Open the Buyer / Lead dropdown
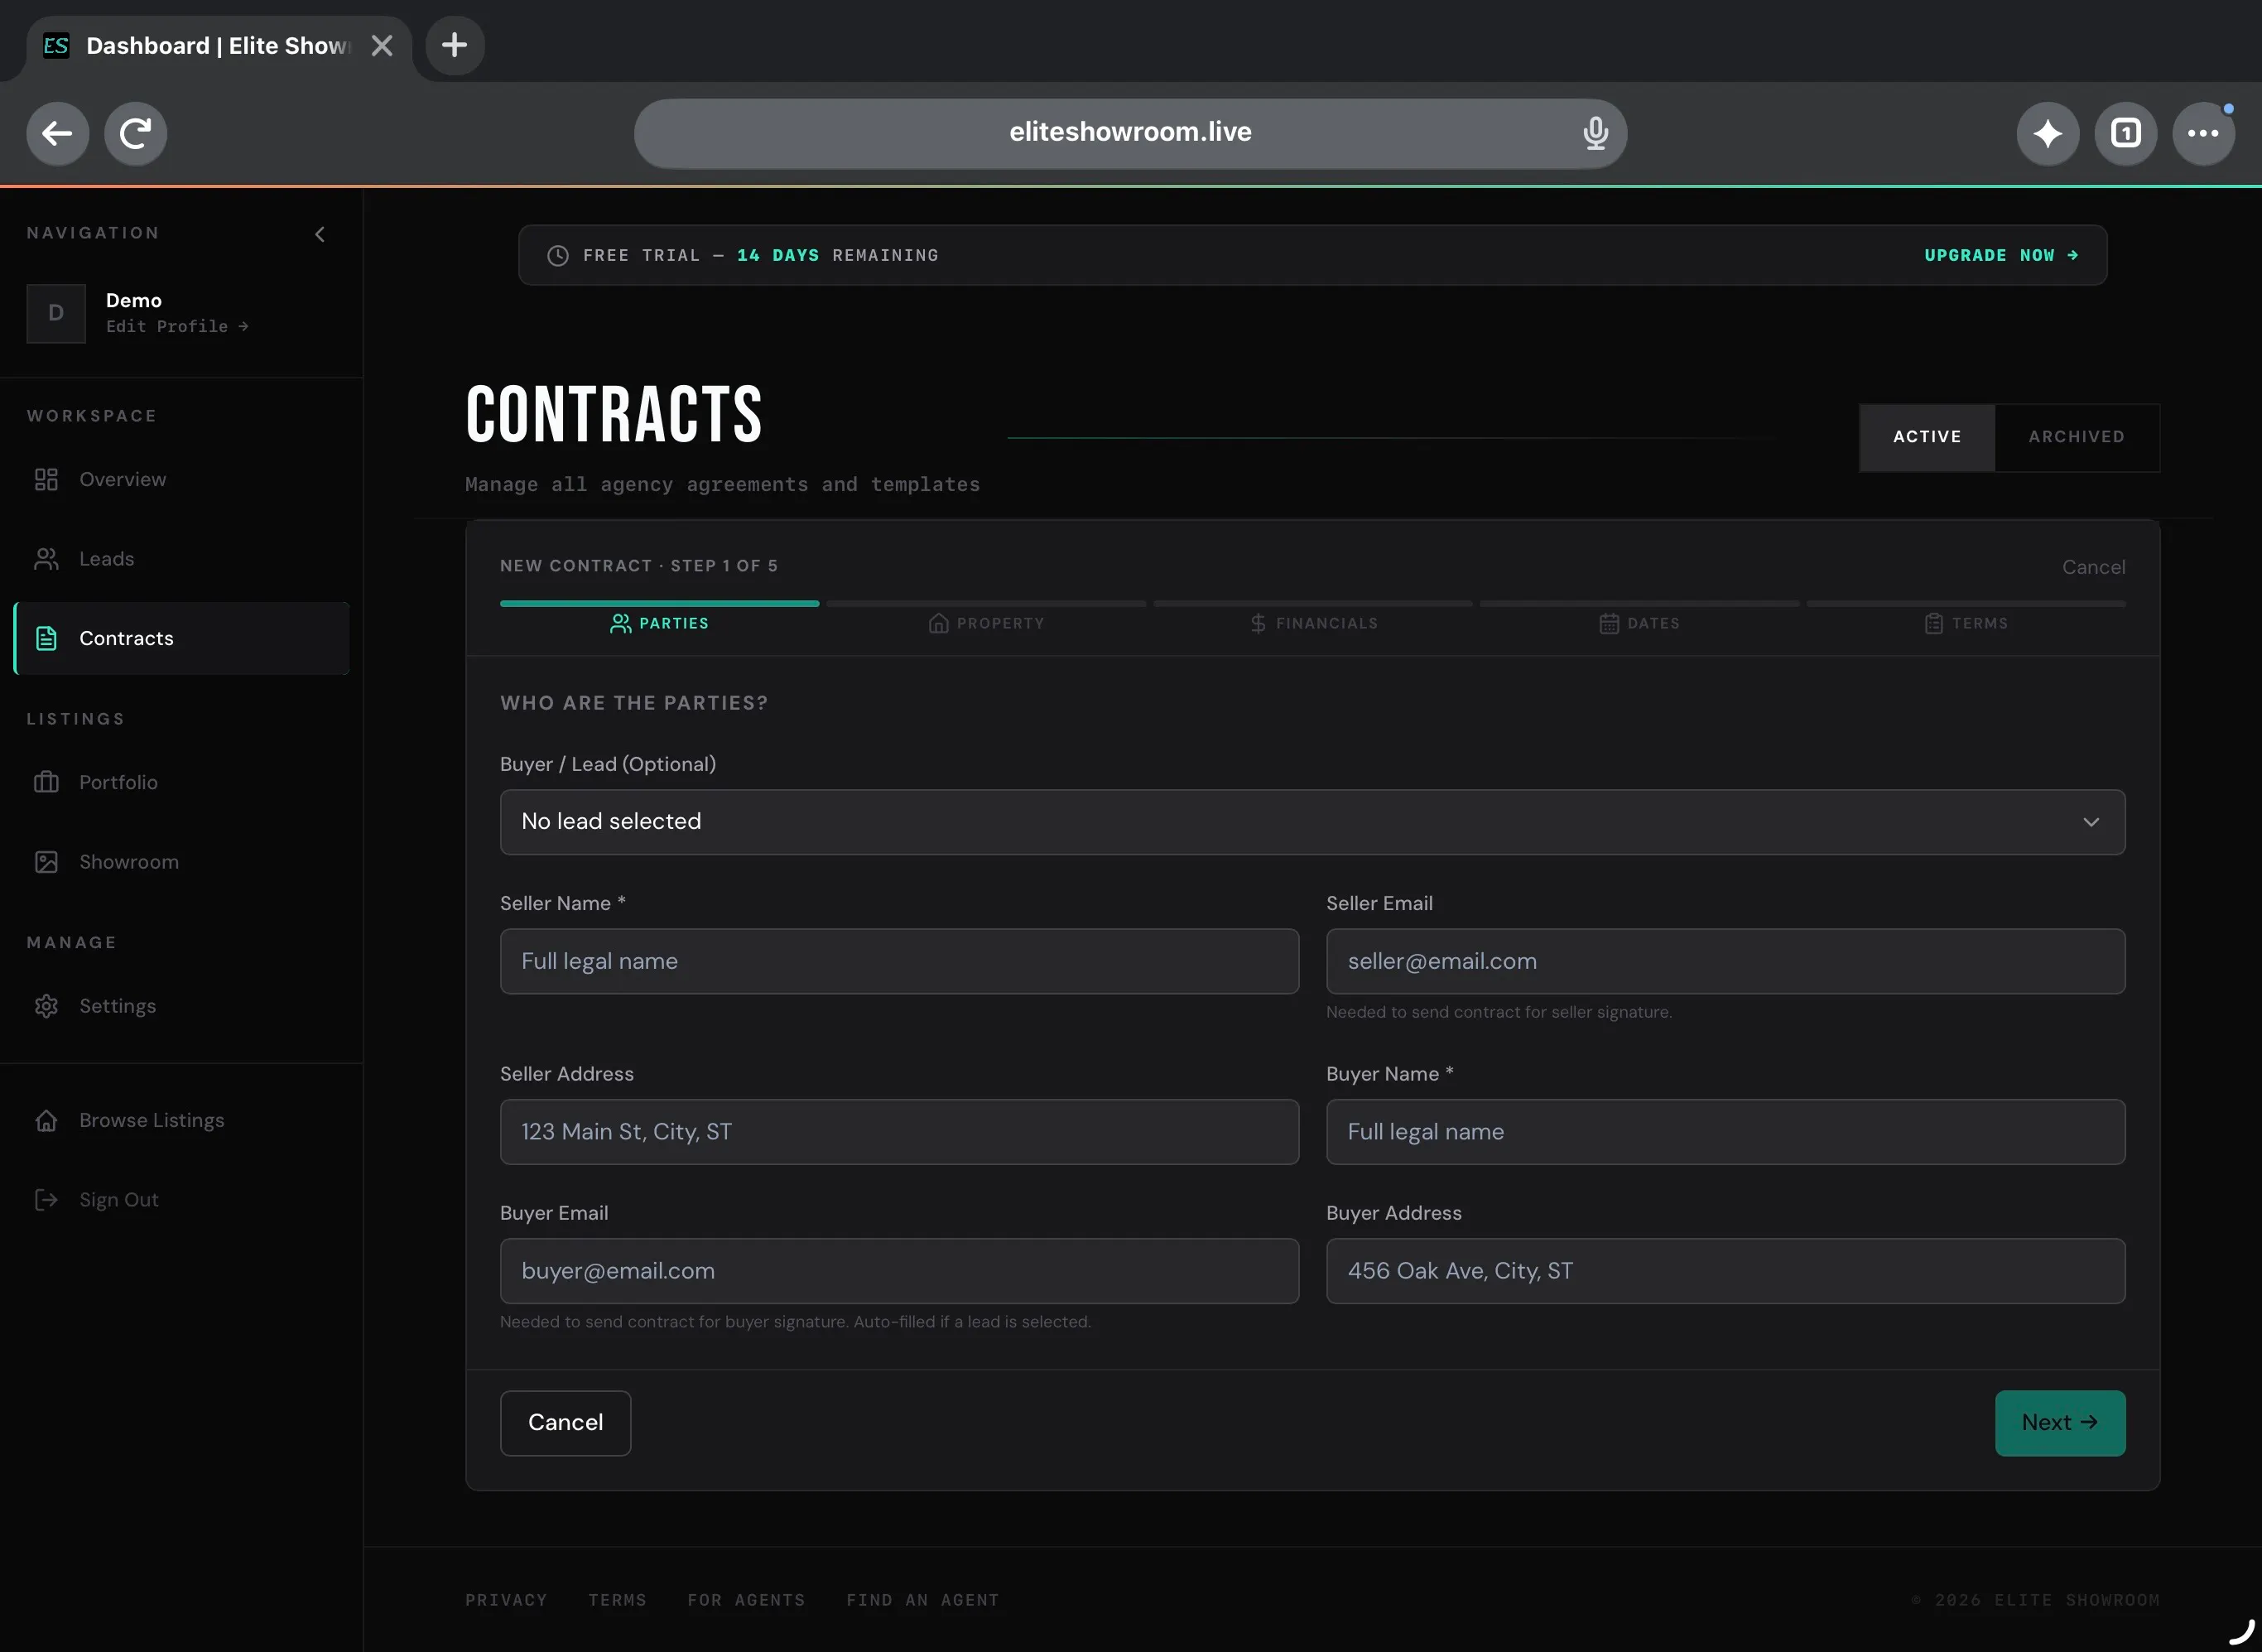This screenshot has height=1652, width=2262. 1312,822
